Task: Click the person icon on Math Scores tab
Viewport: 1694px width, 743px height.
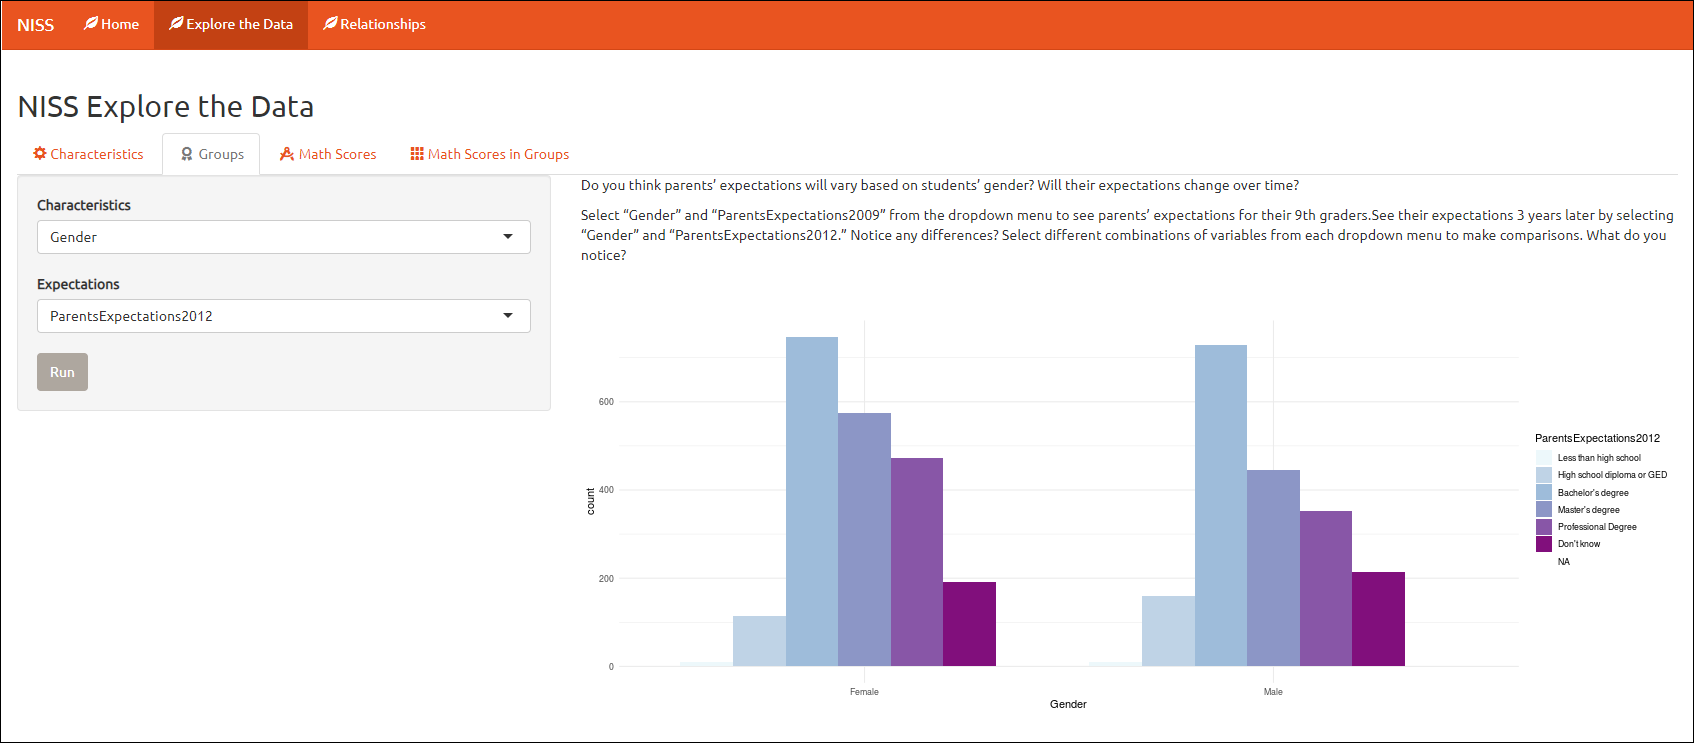Action: [x=287, y=154]
